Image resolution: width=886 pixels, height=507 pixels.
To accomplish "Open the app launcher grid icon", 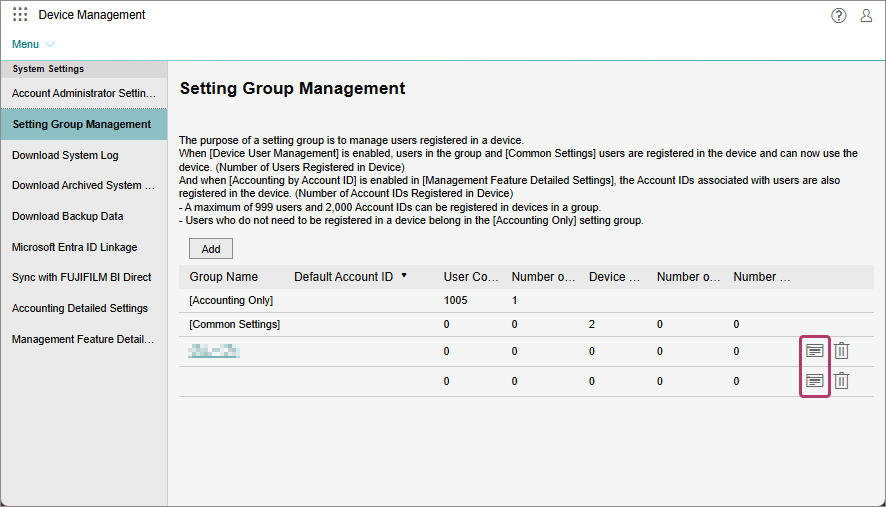I will pyautogui.click(x=20, y=15).
